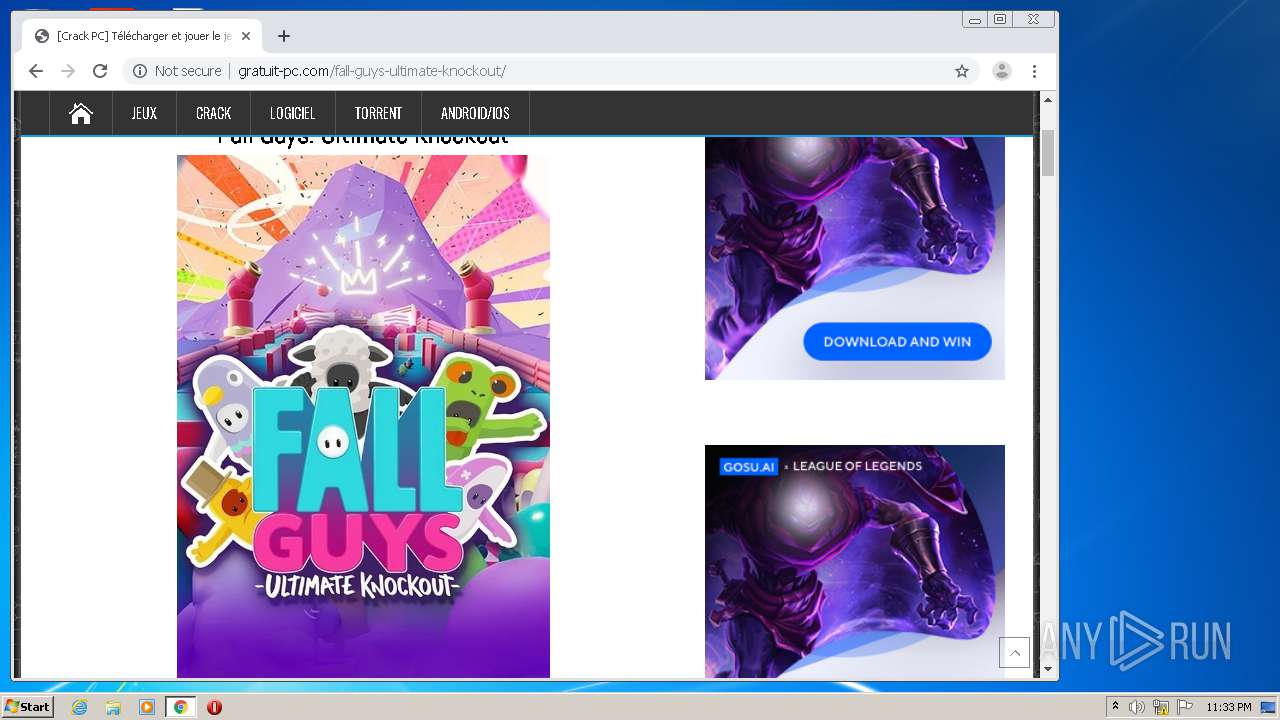Viewport: 1280px width, 720px height.
Task: Click the Fall Guys cover image
Action: point(363,416)
